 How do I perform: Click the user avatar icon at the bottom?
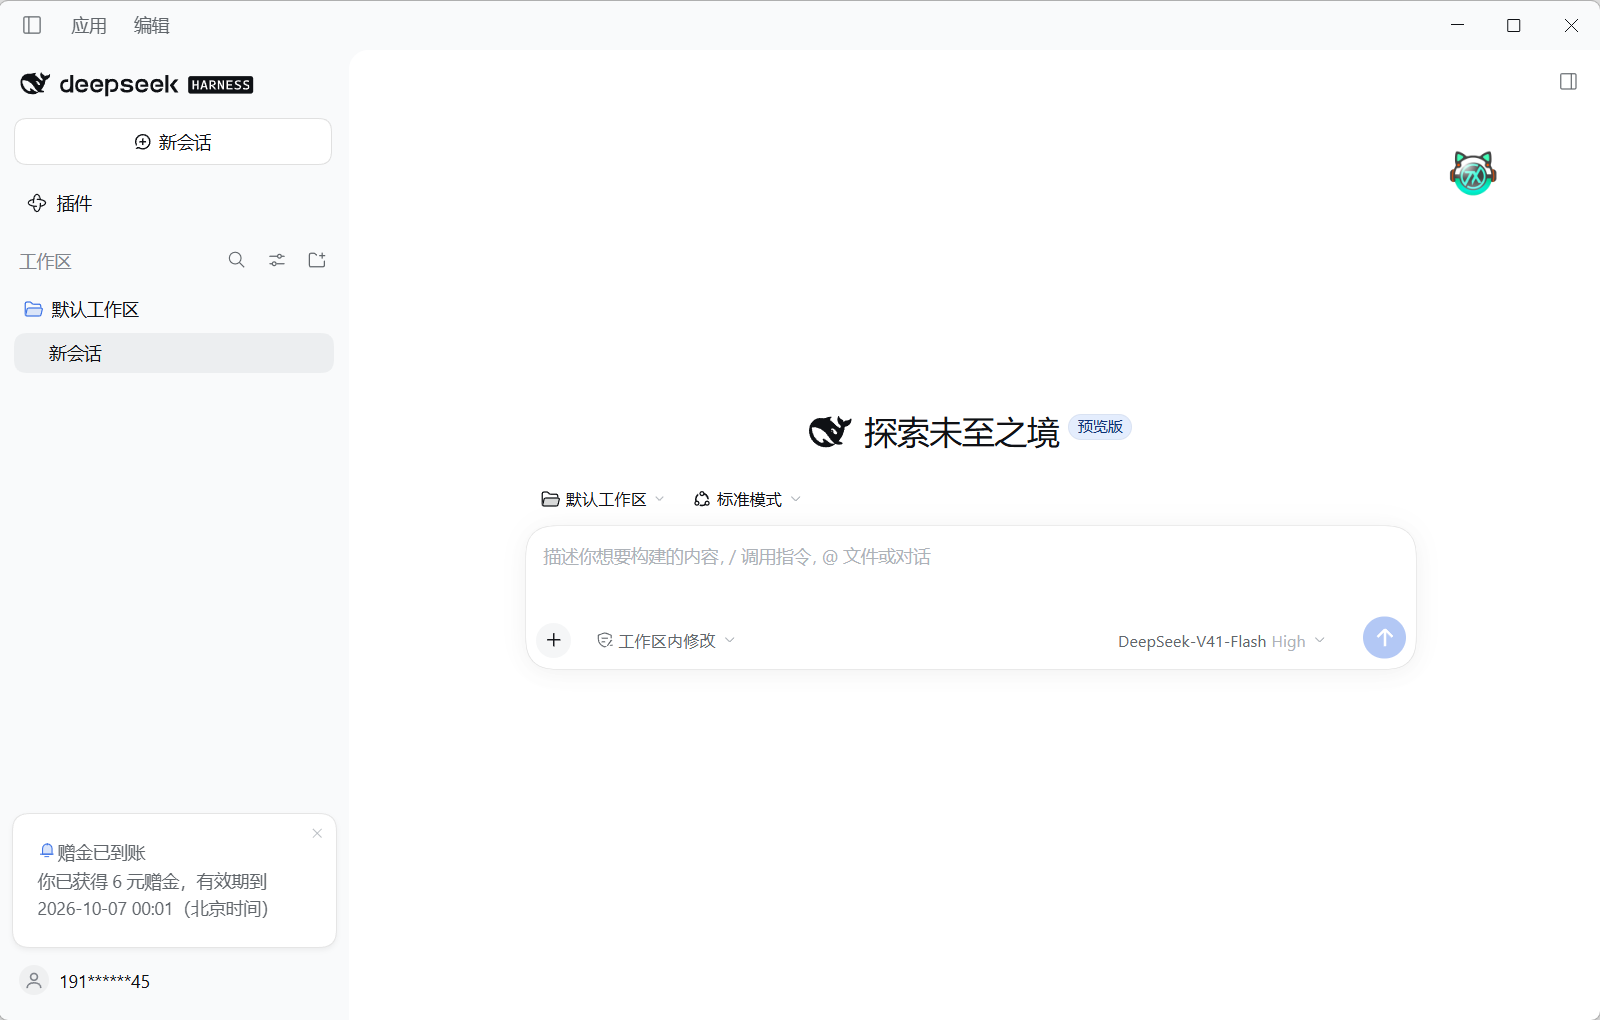[x=34, y=981]
